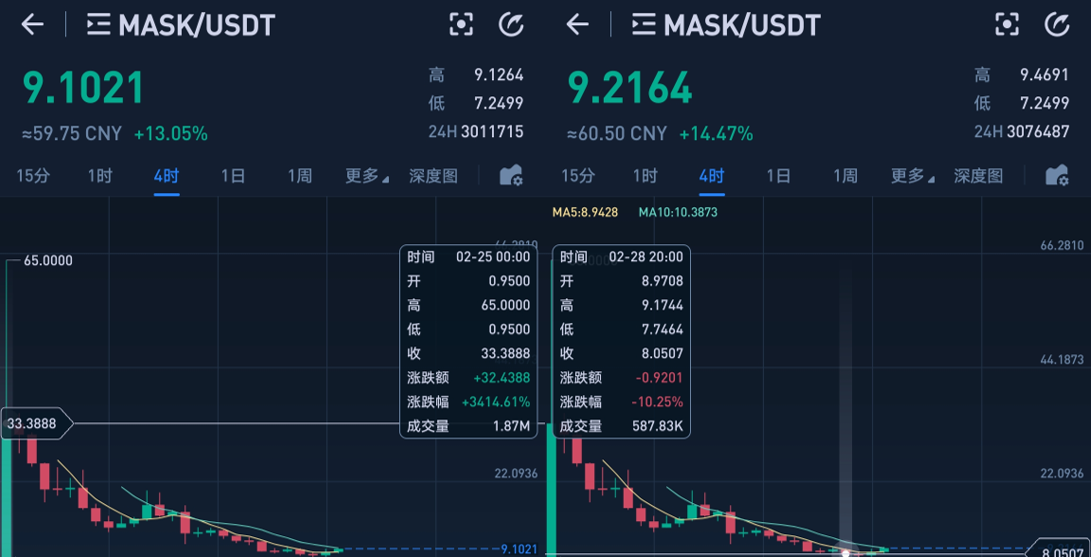Screen dimensions: 1091x557
Task: Open pair list icon in right panel
Action: [x=644, y=25]
